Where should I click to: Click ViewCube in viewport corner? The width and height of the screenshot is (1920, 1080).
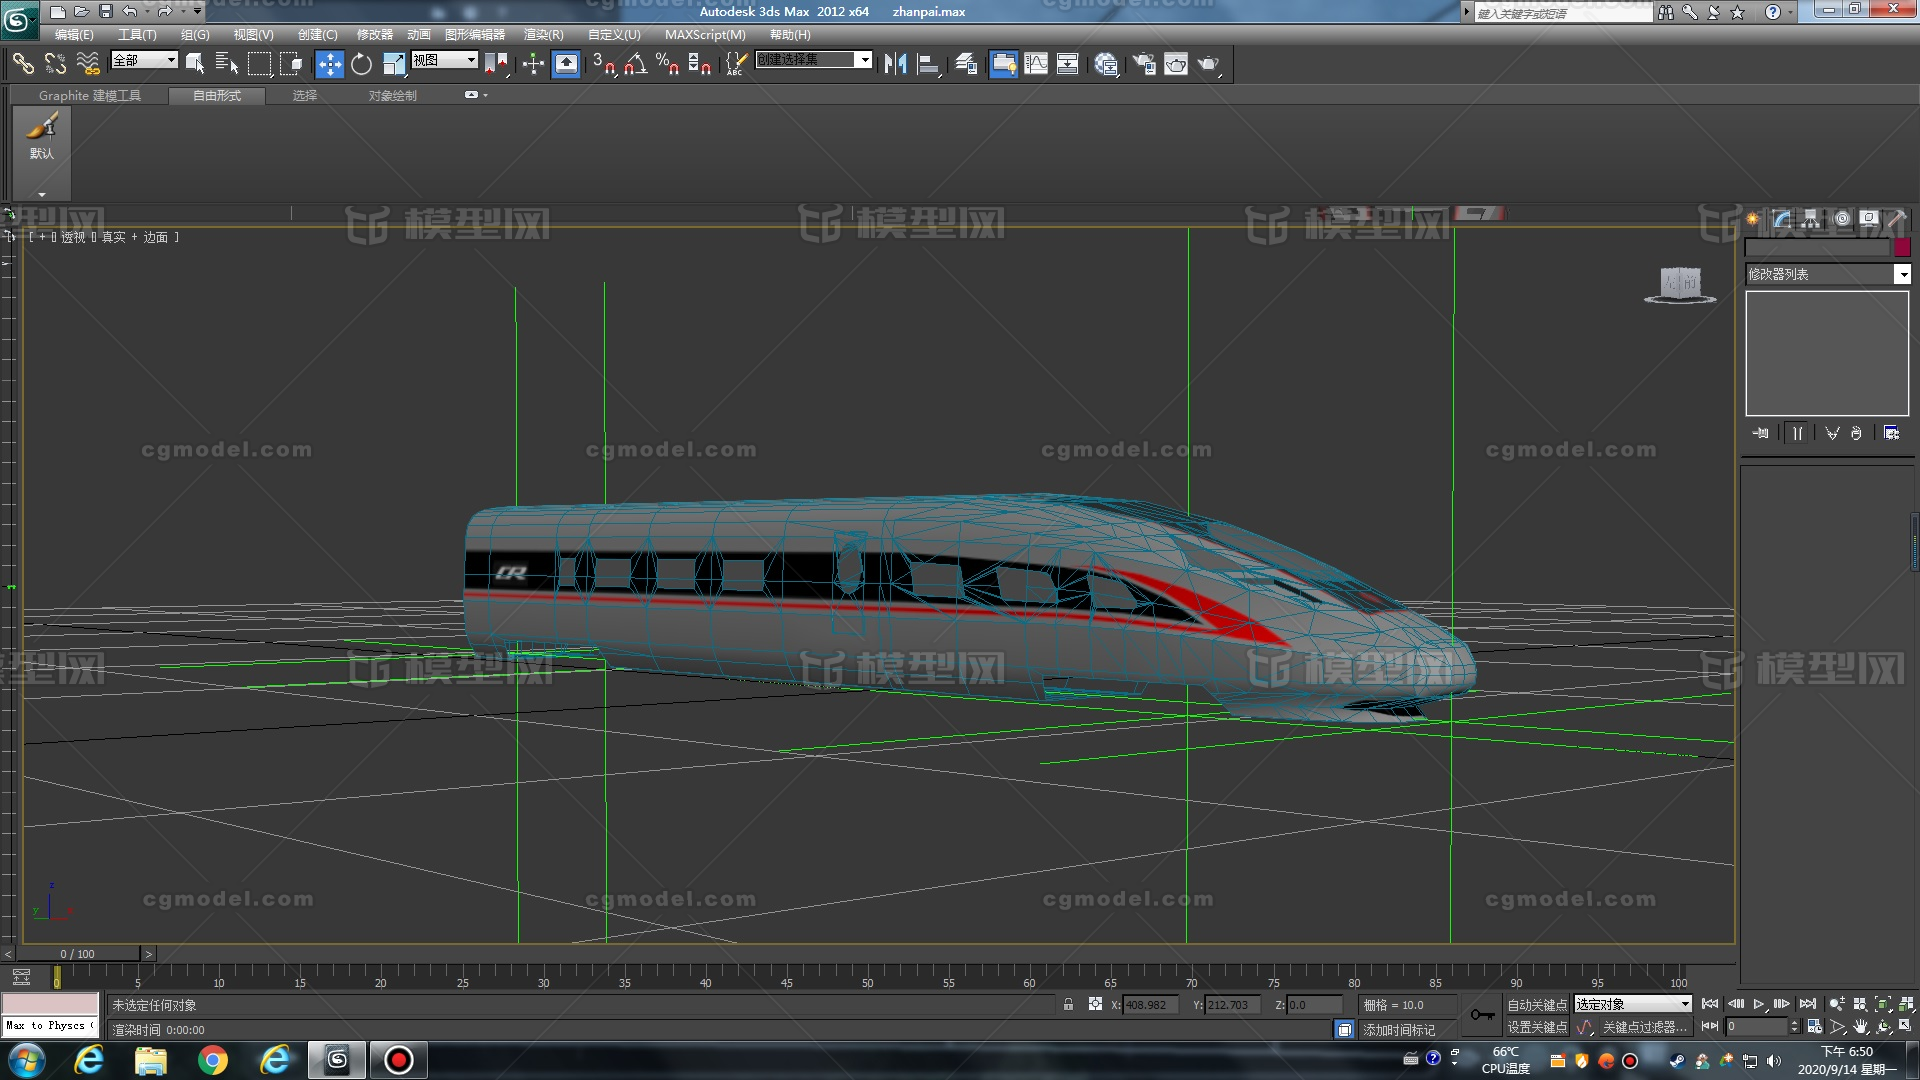coord(1680,285)
